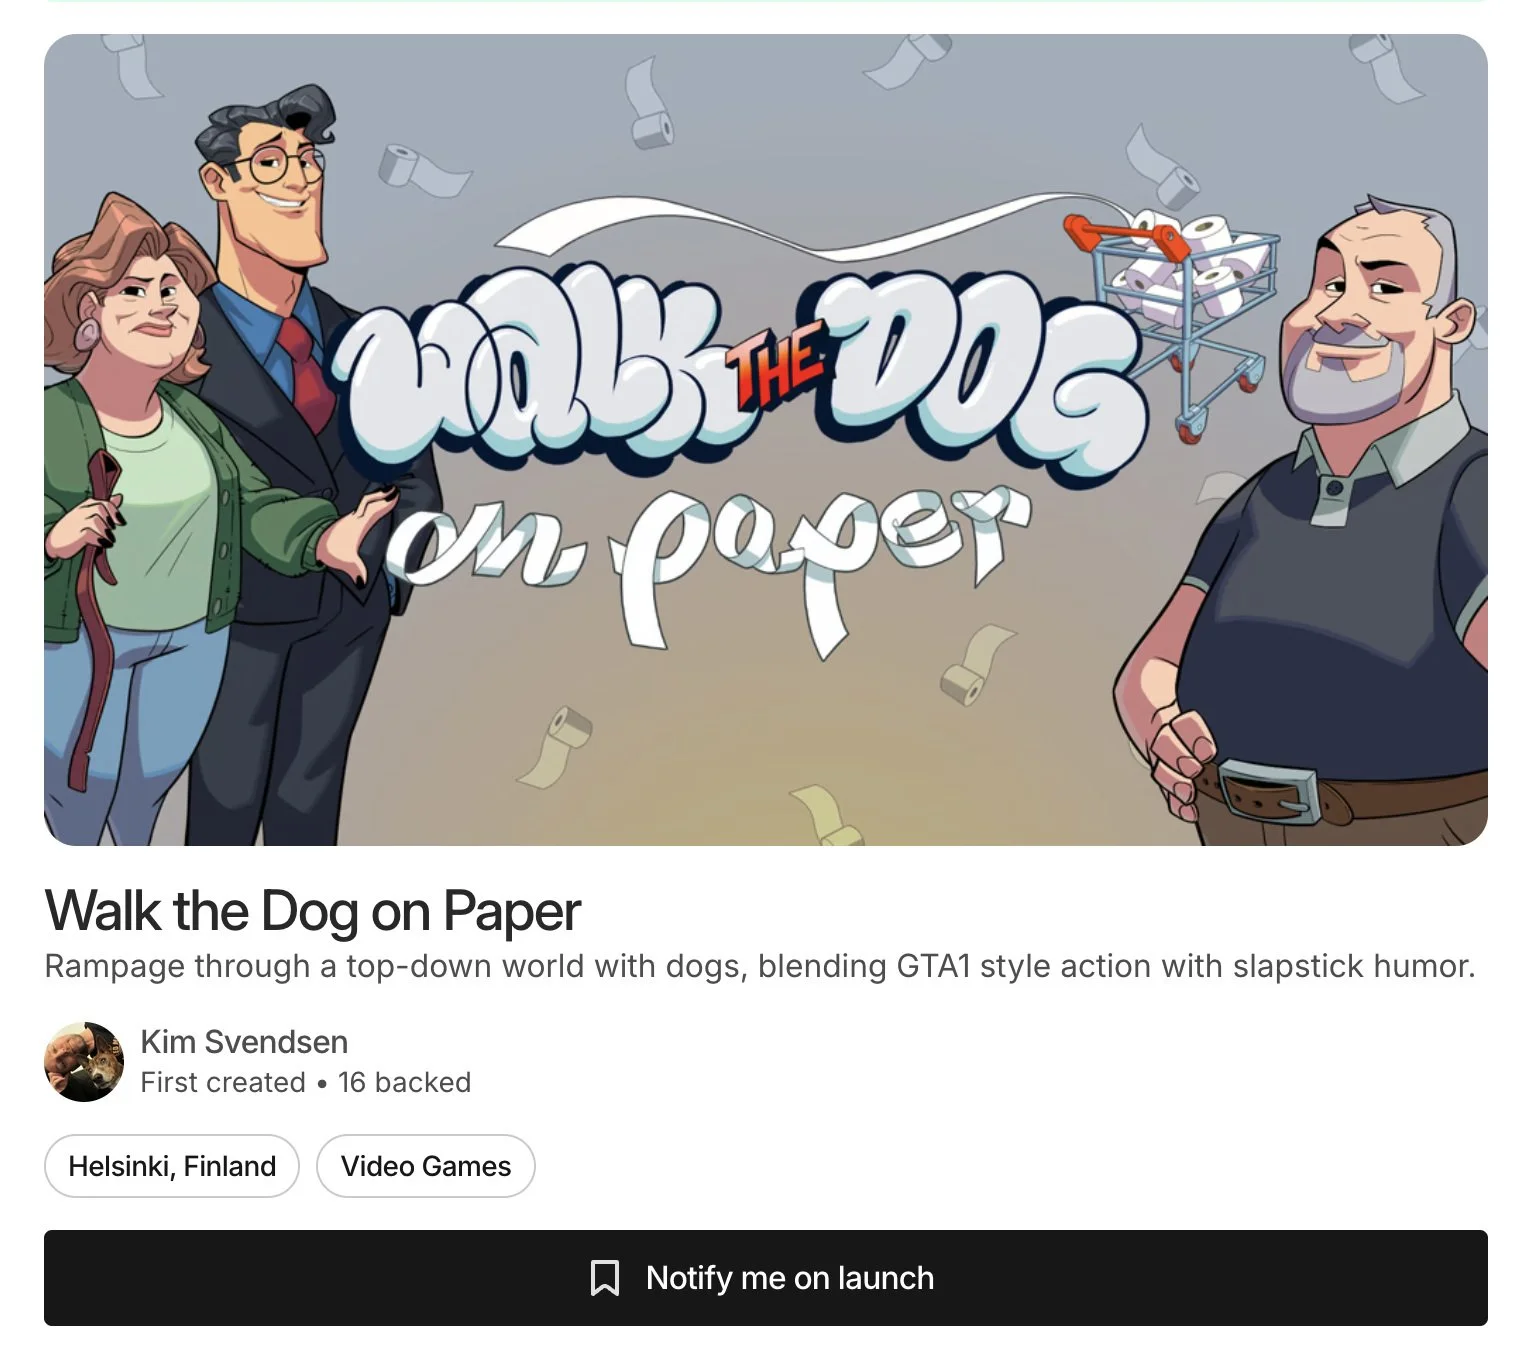This screenshot has width=1528, height=1357.
Task: Open the Kim Svendsen creator name link
Action: point(244,1042)
